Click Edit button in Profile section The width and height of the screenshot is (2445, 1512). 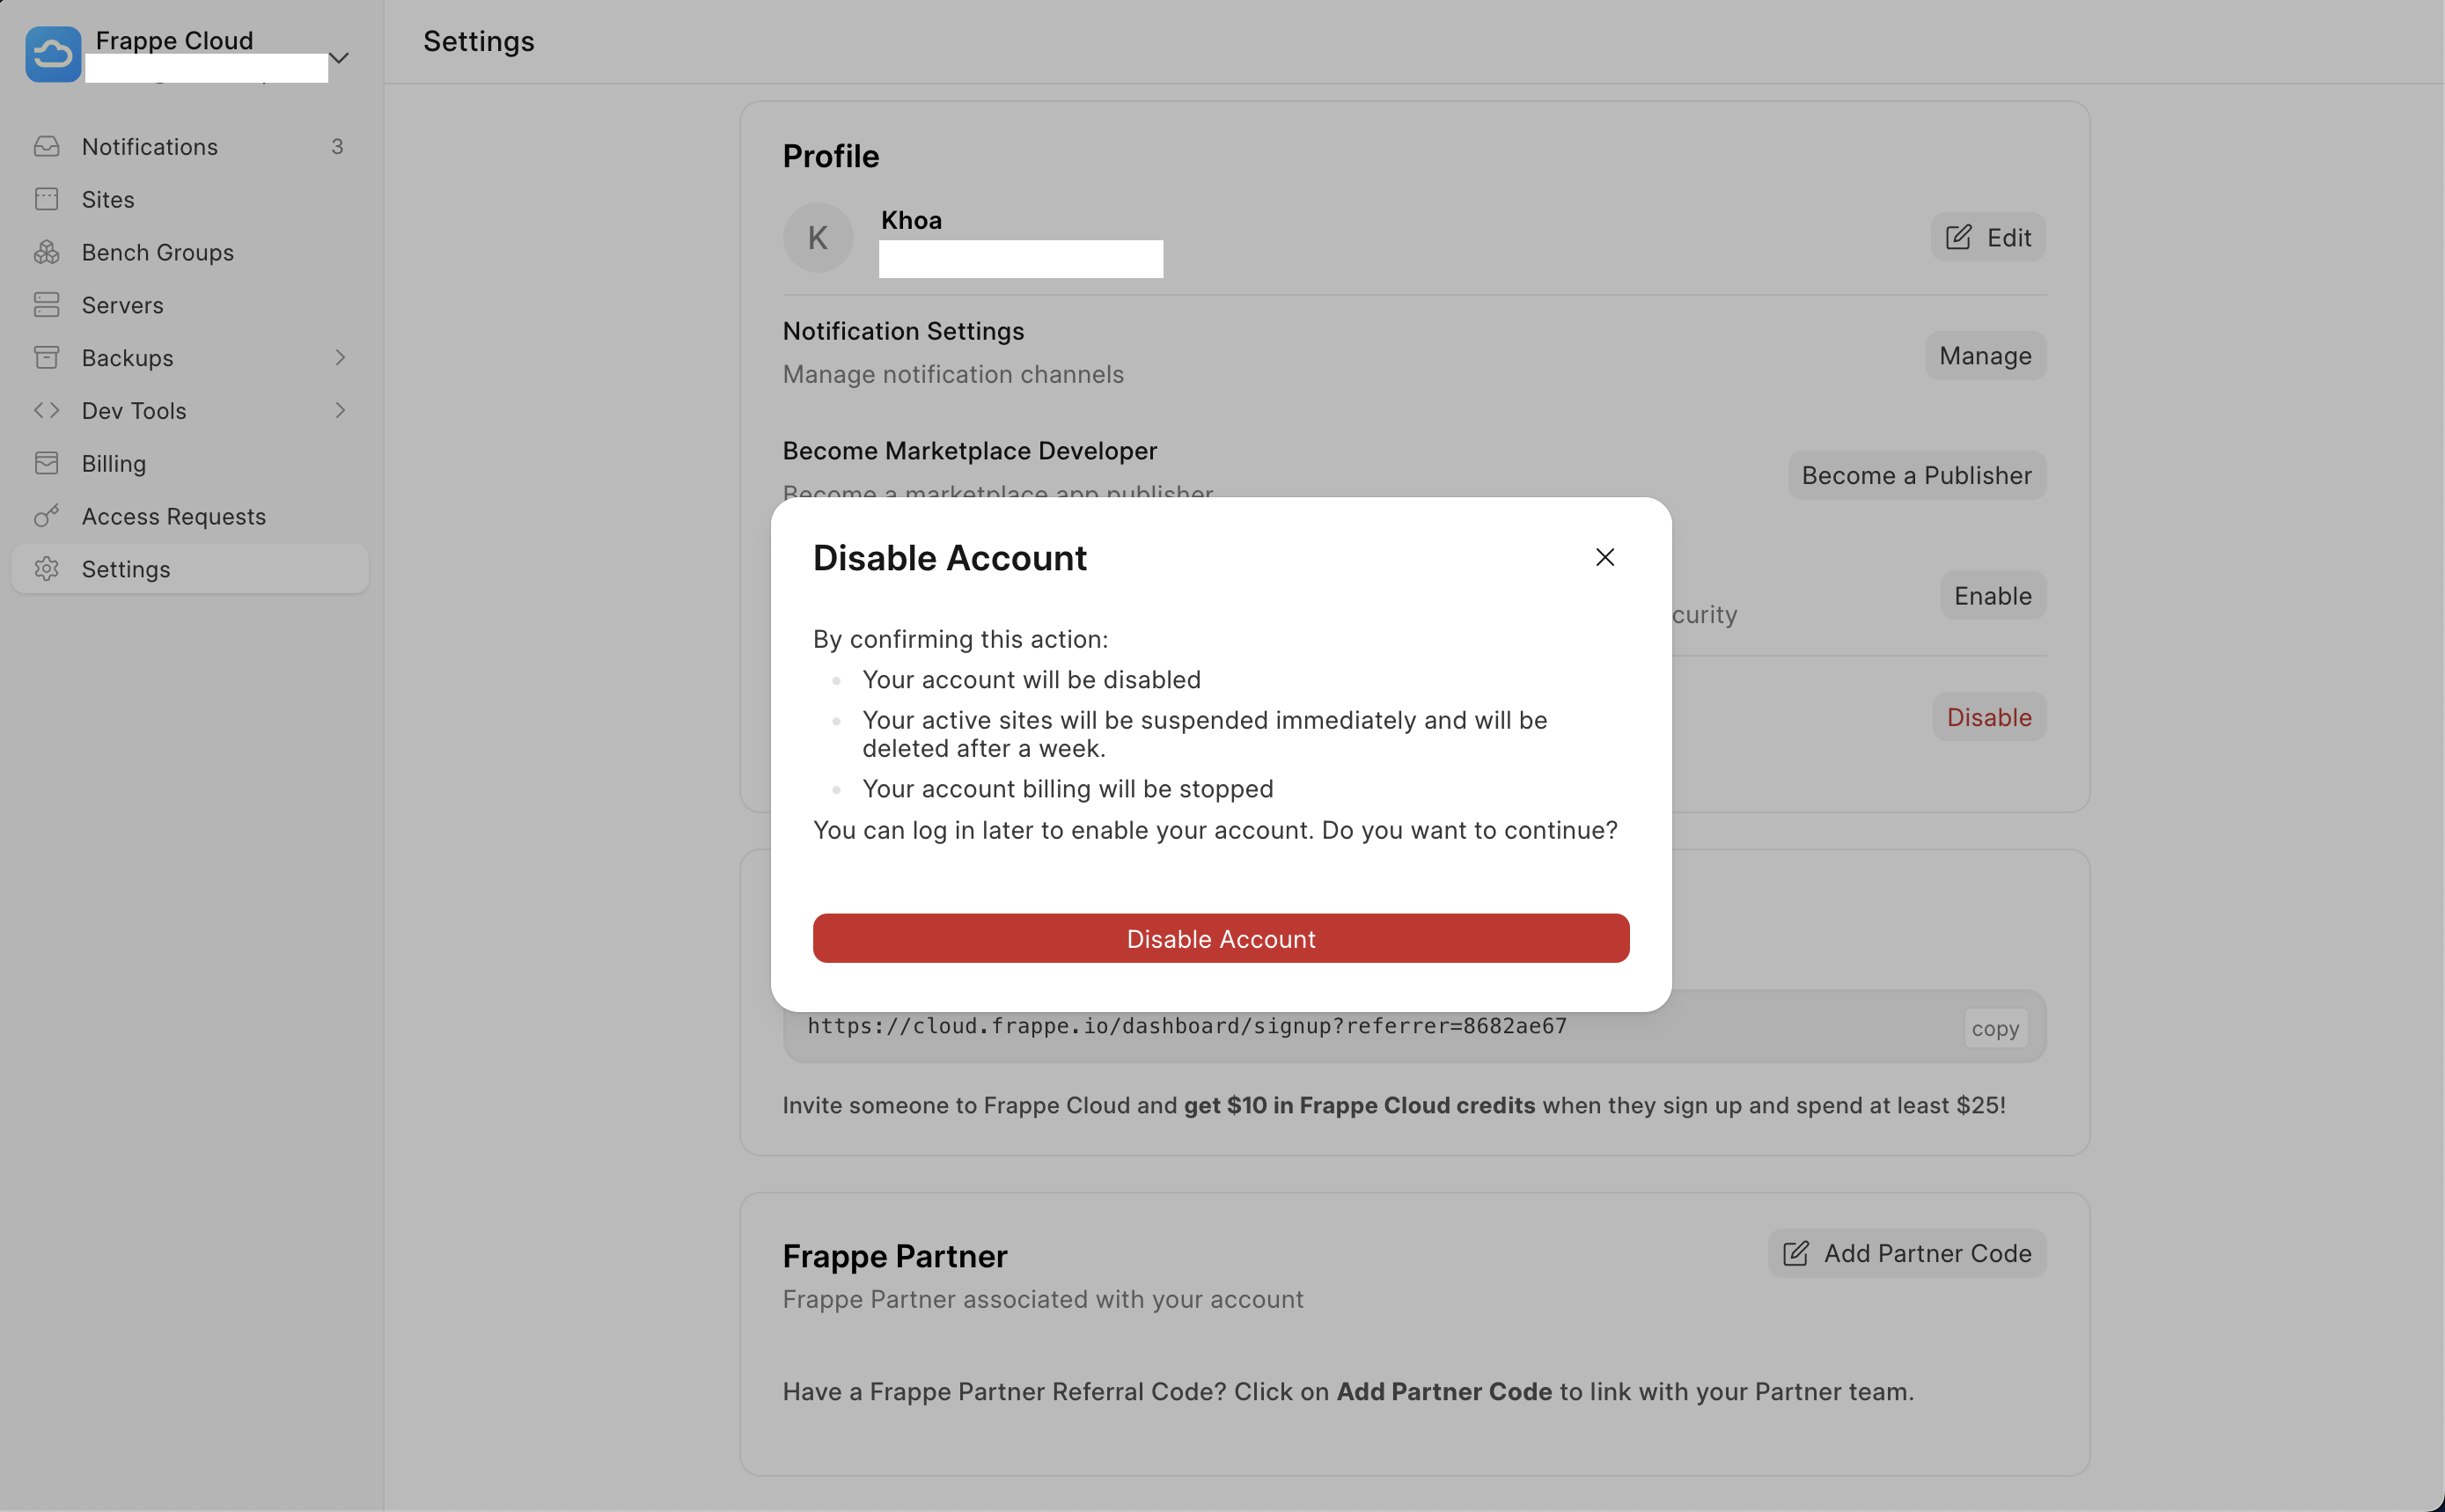(x=1987, y=237)
